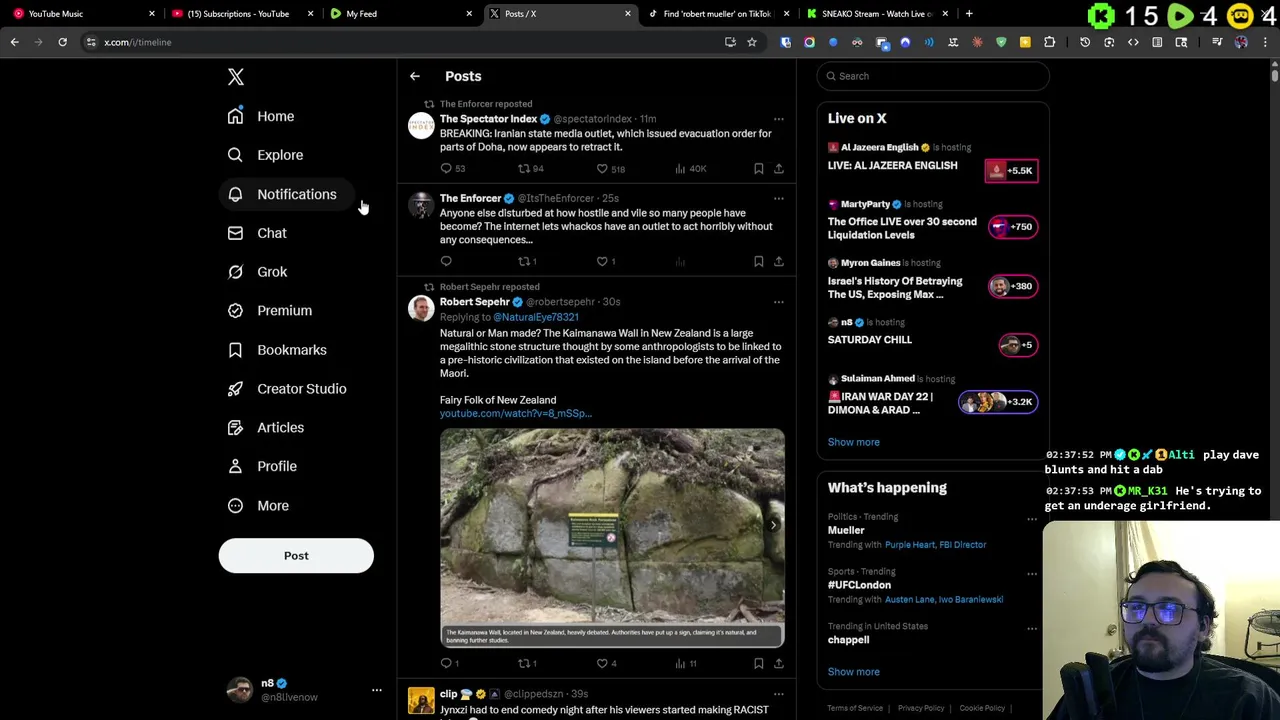Image resolution: width=1280 pixels, height=720 pixels.
Task: Click the X search field
Action: (933, 76)
